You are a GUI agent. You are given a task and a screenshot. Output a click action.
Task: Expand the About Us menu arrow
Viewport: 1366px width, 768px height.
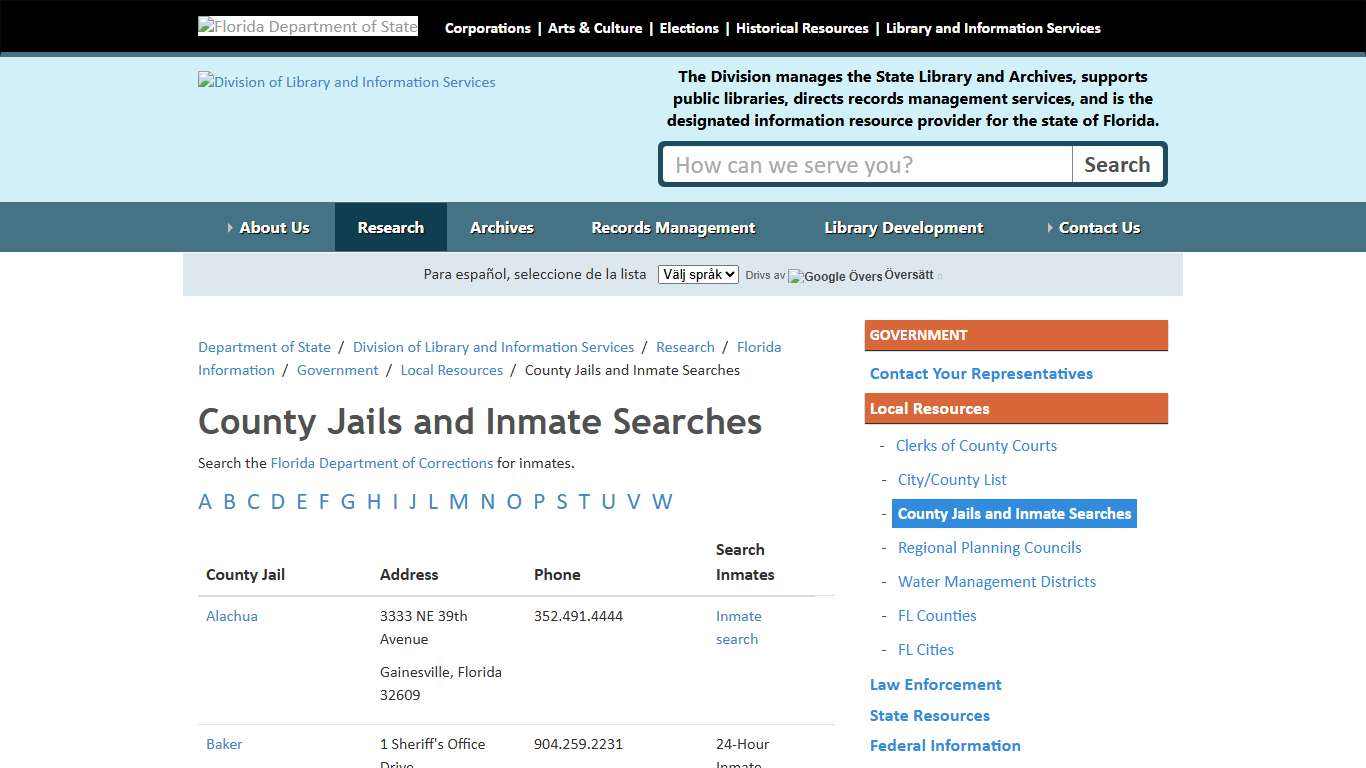pos(230,227)
